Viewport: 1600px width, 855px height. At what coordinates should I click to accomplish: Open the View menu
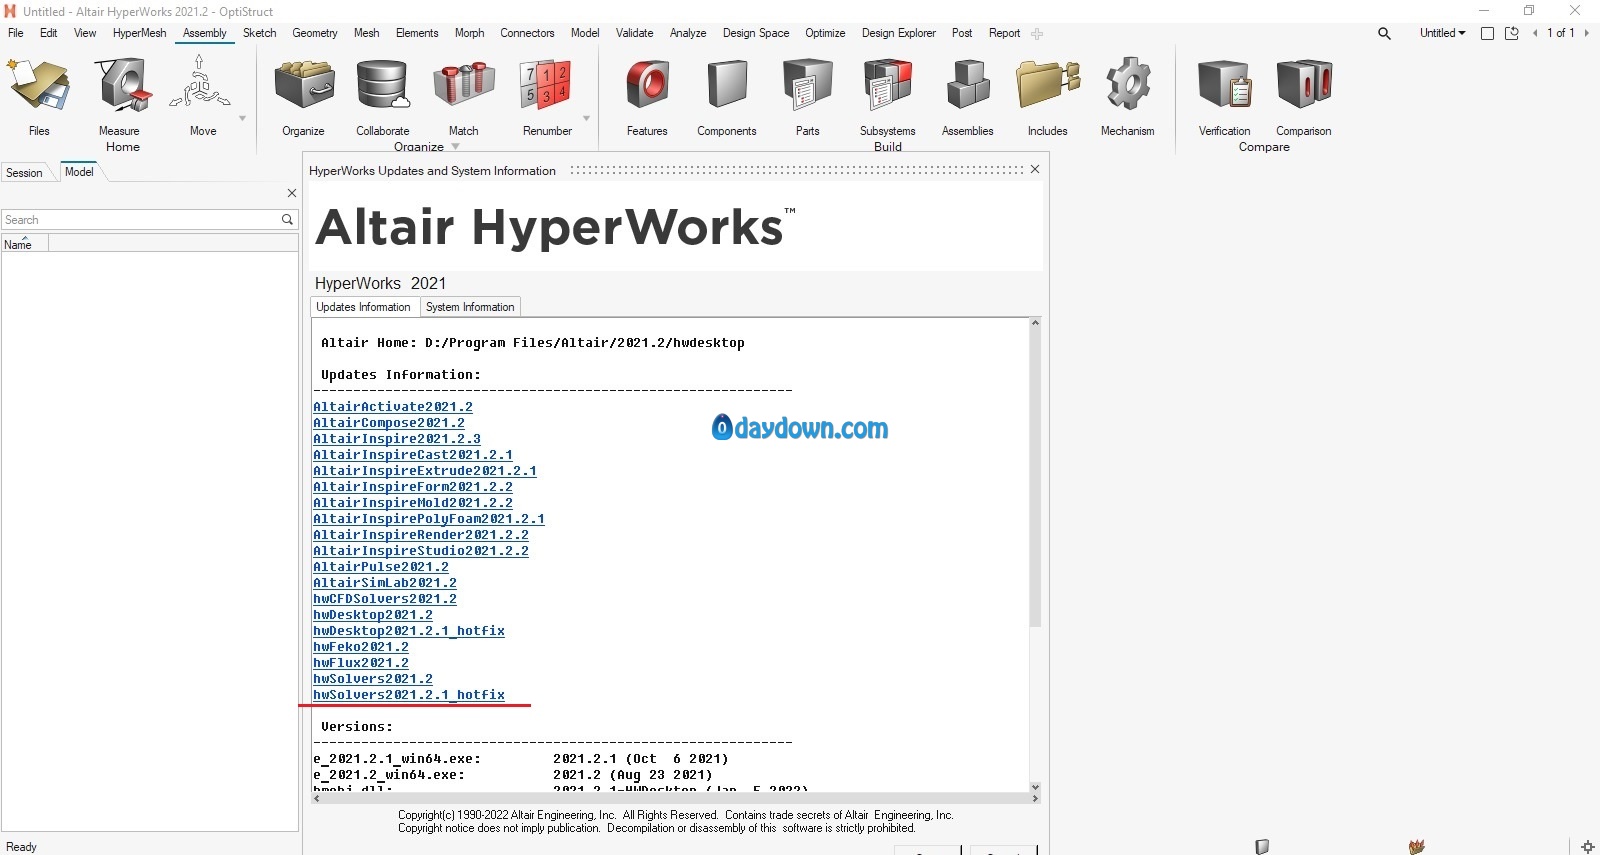point(85,33)
